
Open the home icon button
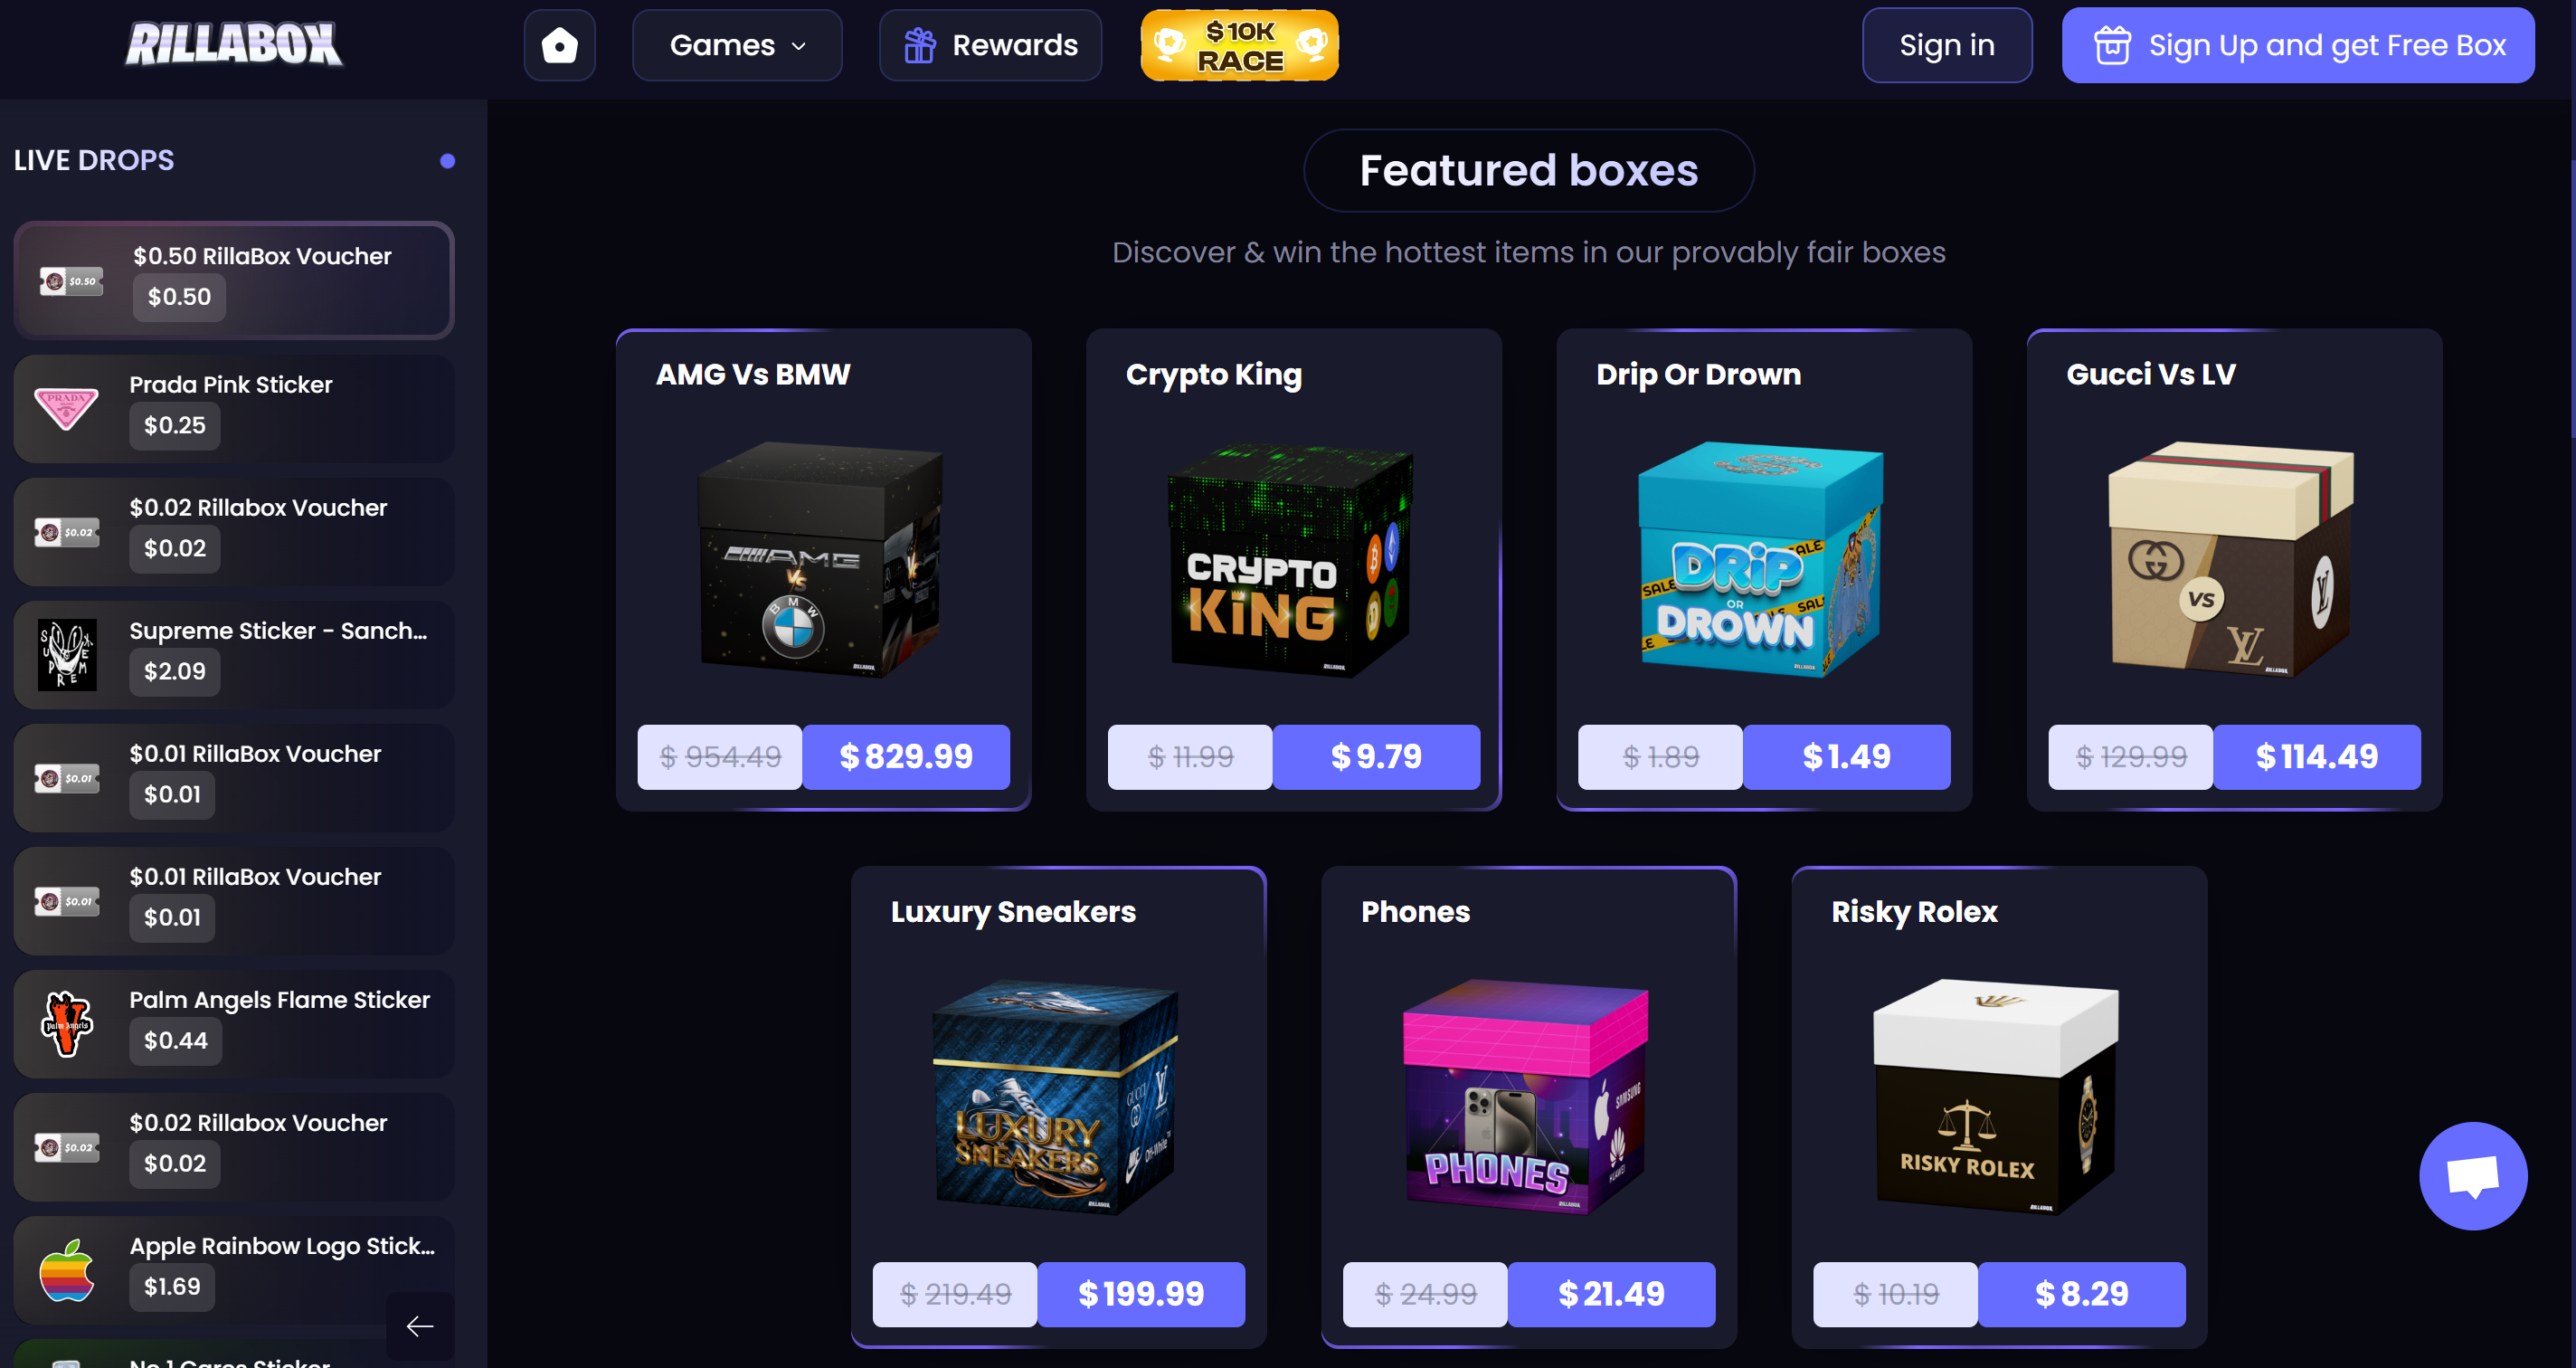click(x=559, y=45)
